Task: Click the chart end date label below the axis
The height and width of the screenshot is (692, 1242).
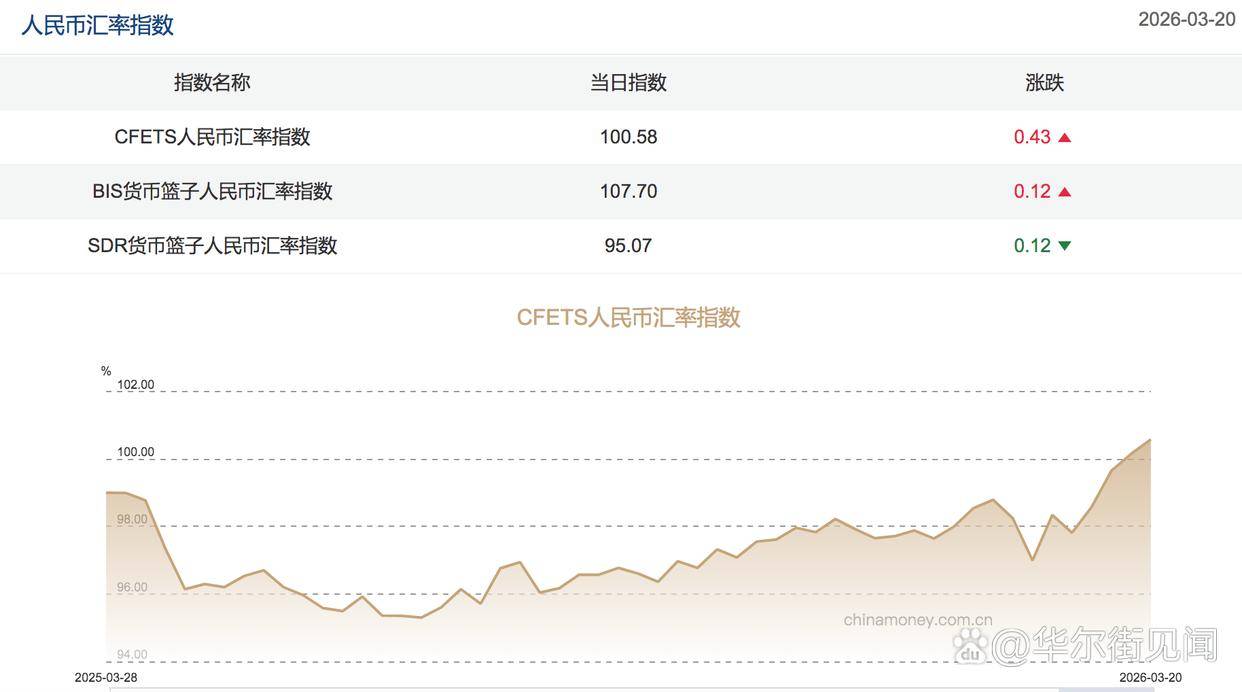Action: [1150, 678]
